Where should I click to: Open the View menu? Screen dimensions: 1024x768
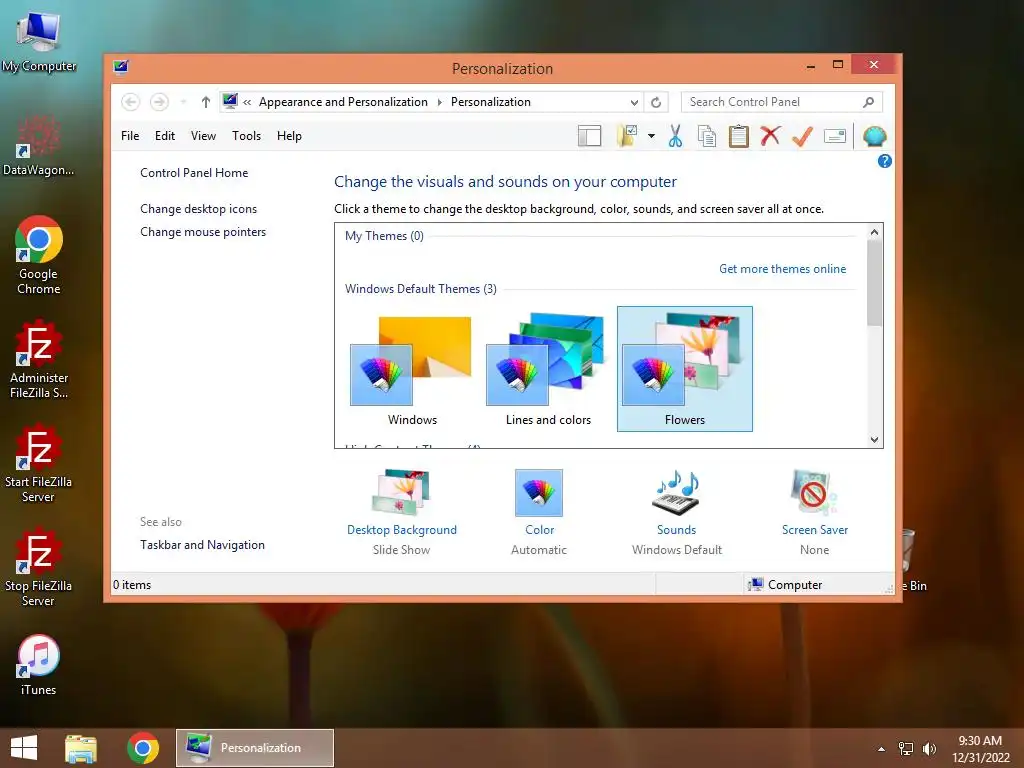click(x=203, y=136)
